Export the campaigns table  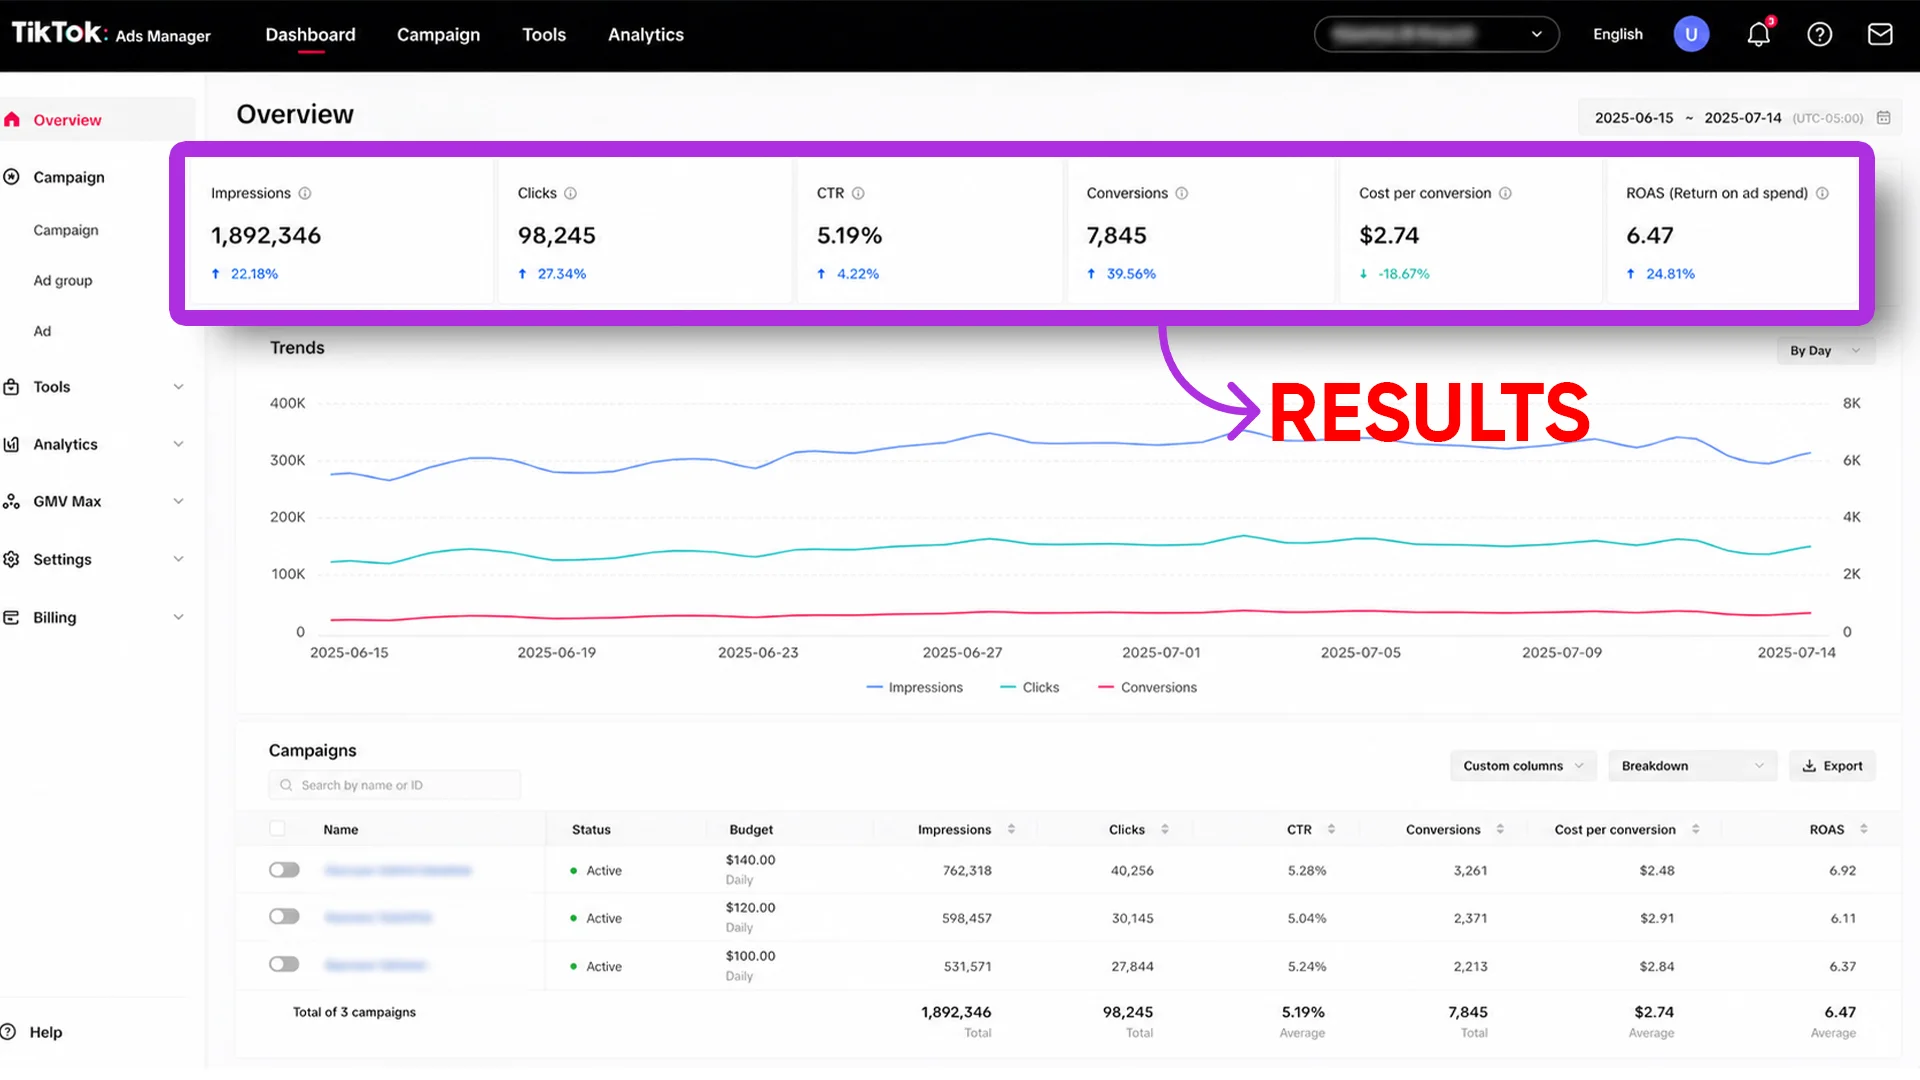click(x=1832, y=766)
